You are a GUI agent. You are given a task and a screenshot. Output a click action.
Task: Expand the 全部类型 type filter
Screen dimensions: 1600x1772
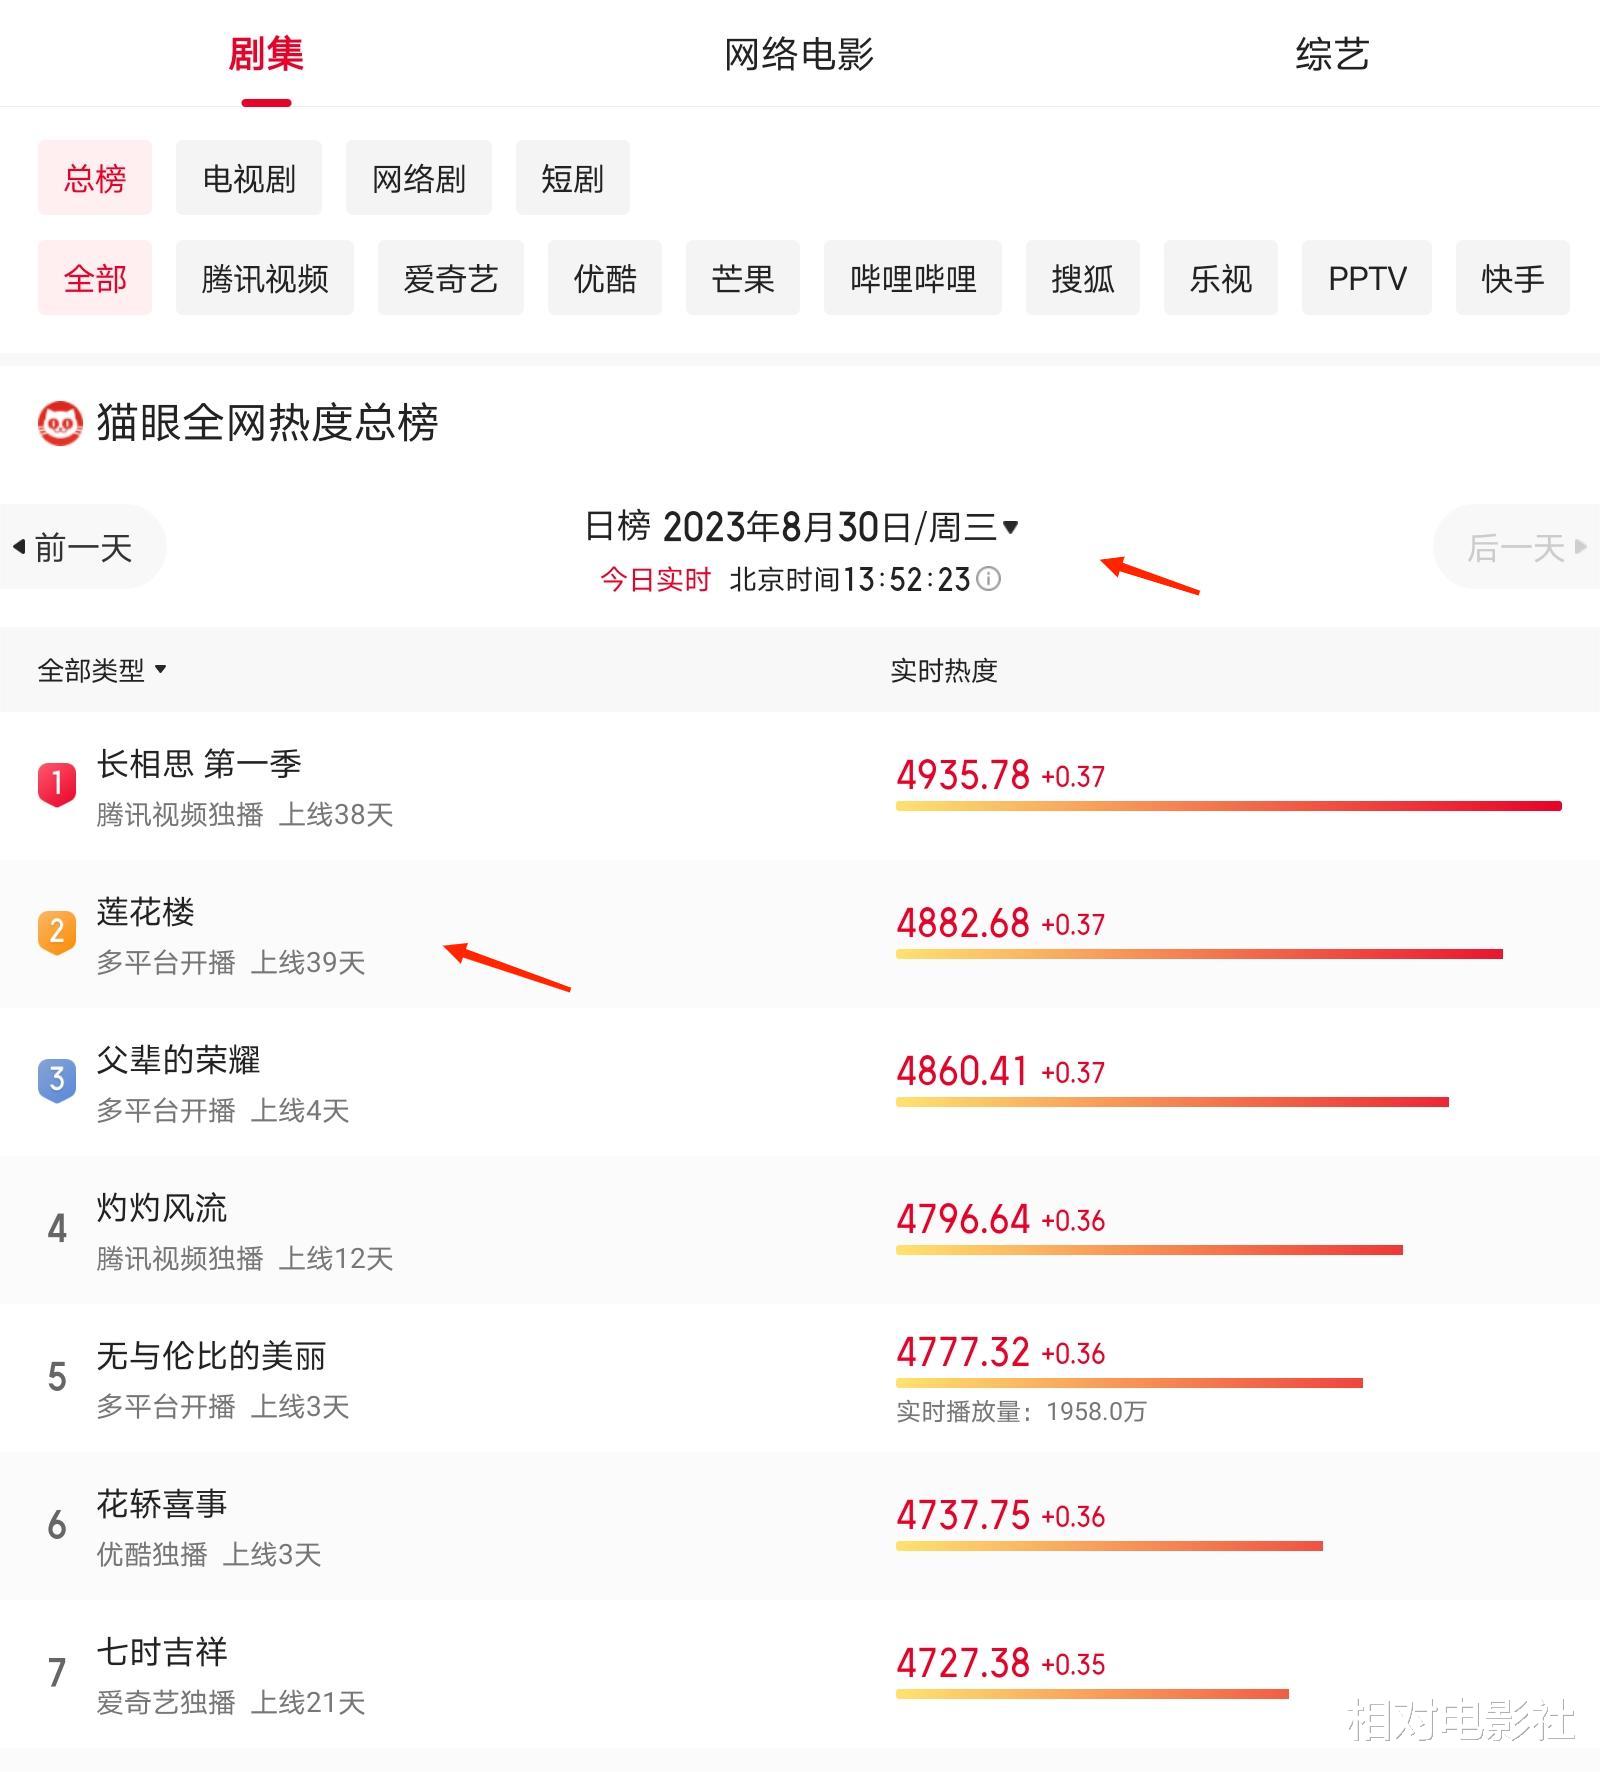pos(102,670)
